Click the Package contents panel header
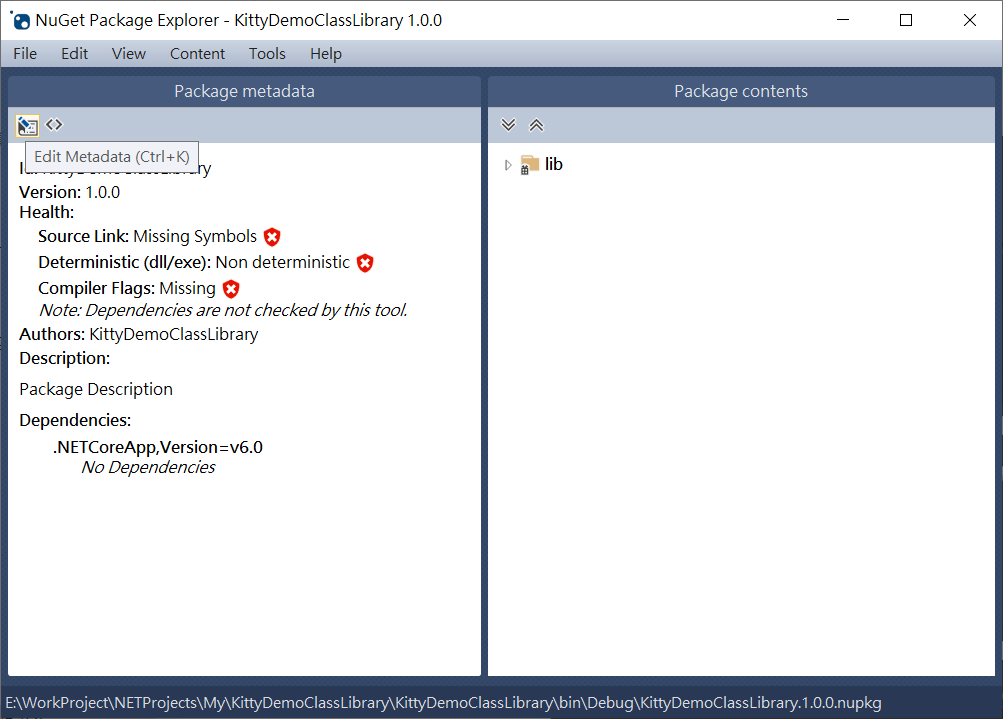This screenshot has width=1003, height=719. [741, 91]
